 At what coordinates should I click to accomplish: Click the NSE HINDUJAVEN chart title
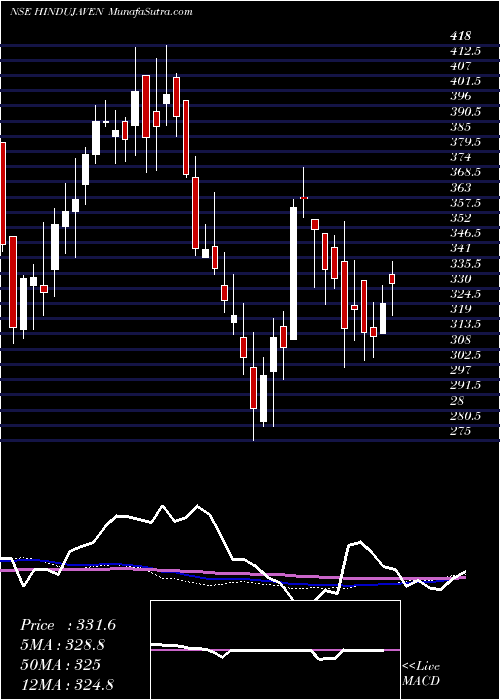(x=57, y=12)
